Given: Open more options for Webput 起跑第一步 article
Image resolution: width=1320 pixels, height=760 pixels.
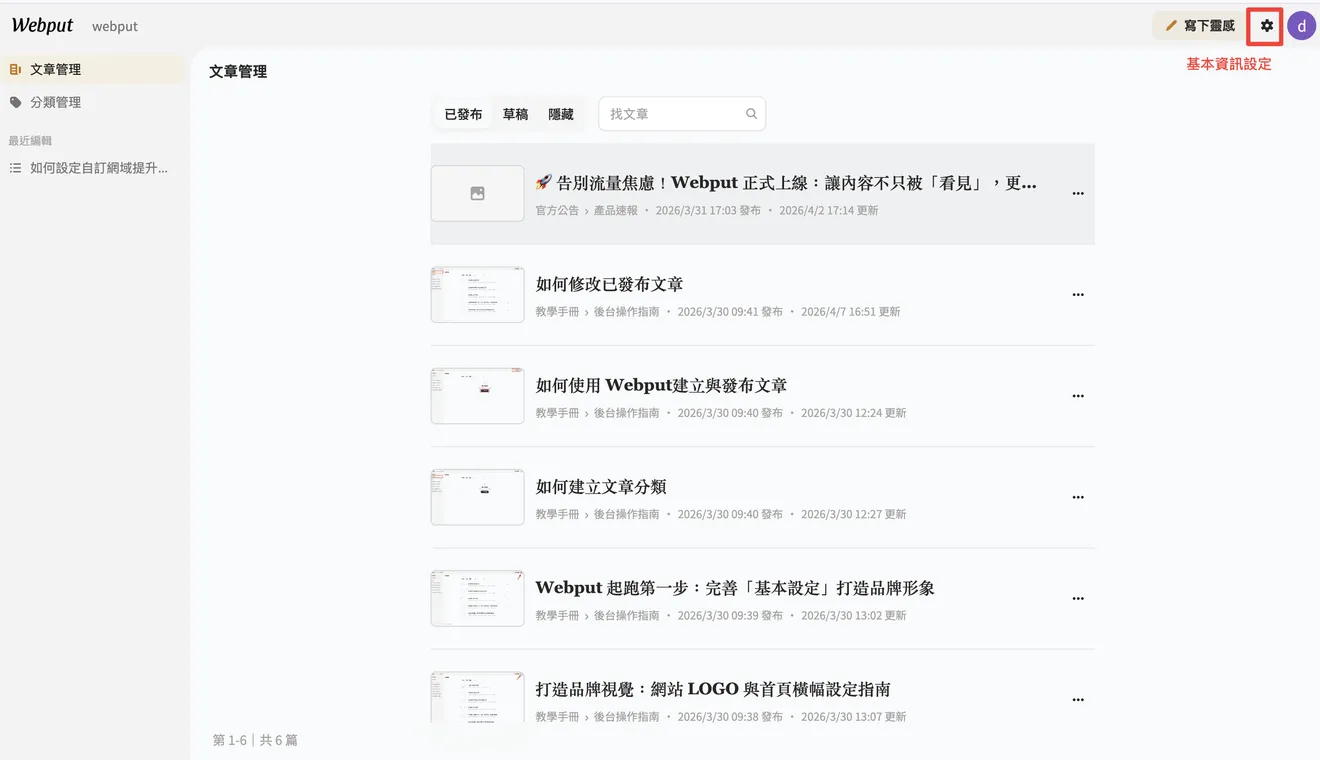Looking at the screenshot, I should pos(1078,599).
